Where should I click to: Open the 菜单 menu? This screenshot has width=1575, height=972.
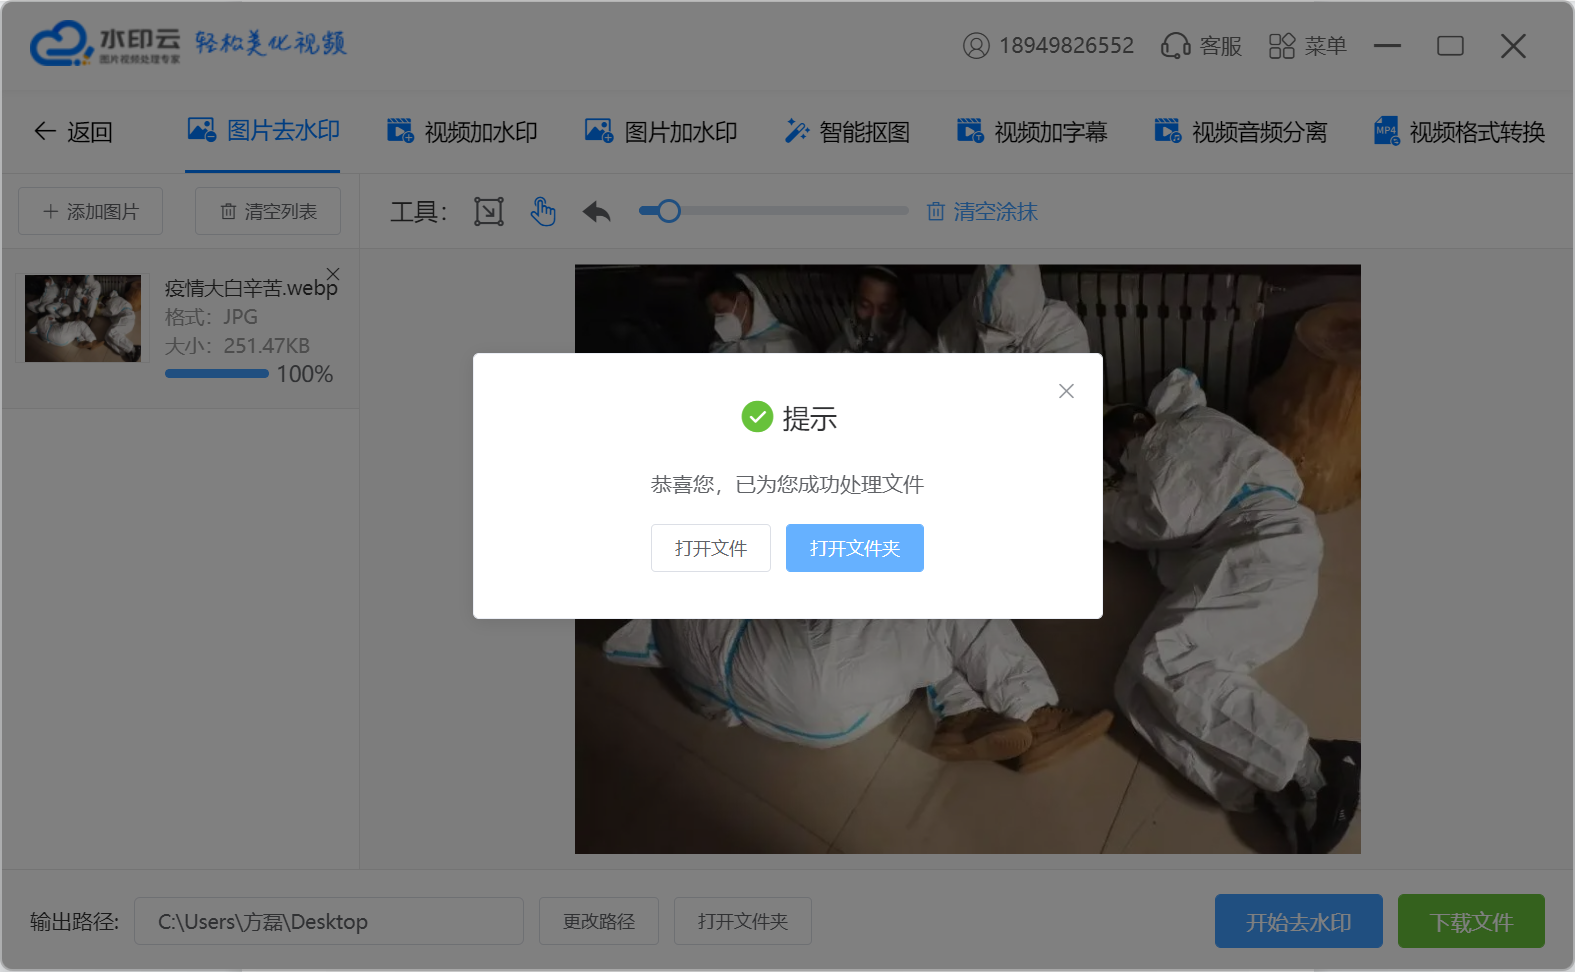click(1307, 46)
